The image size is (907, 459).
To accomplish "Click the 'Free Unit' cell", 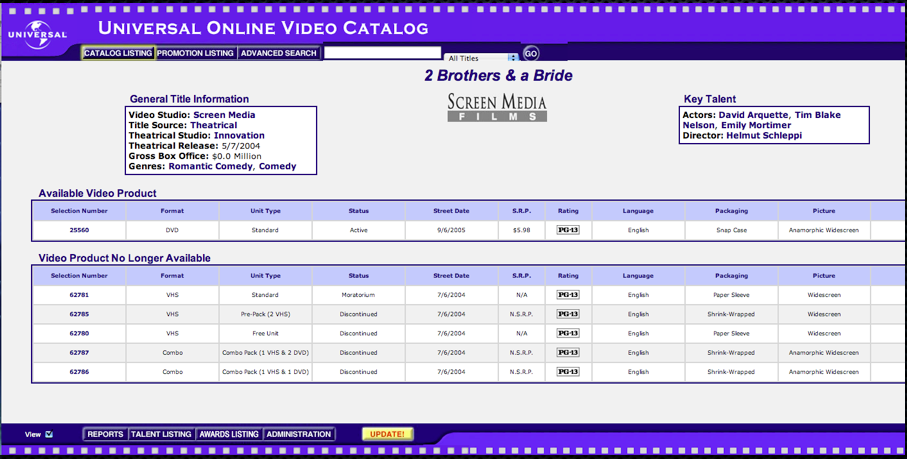I will [x=266, y=333].
